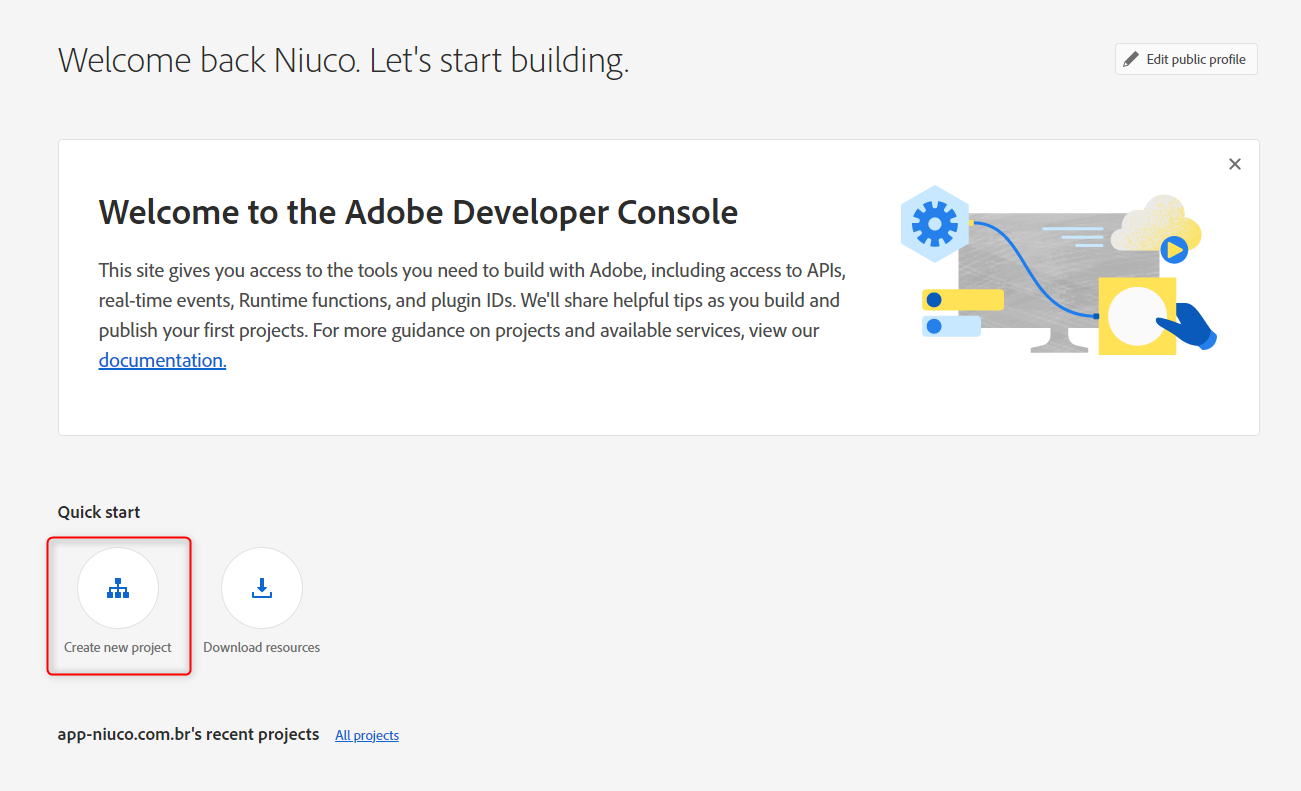The width and height of the screenshot is (1301, 791).
Task: View All projects link
Action: tap(367, 736)
